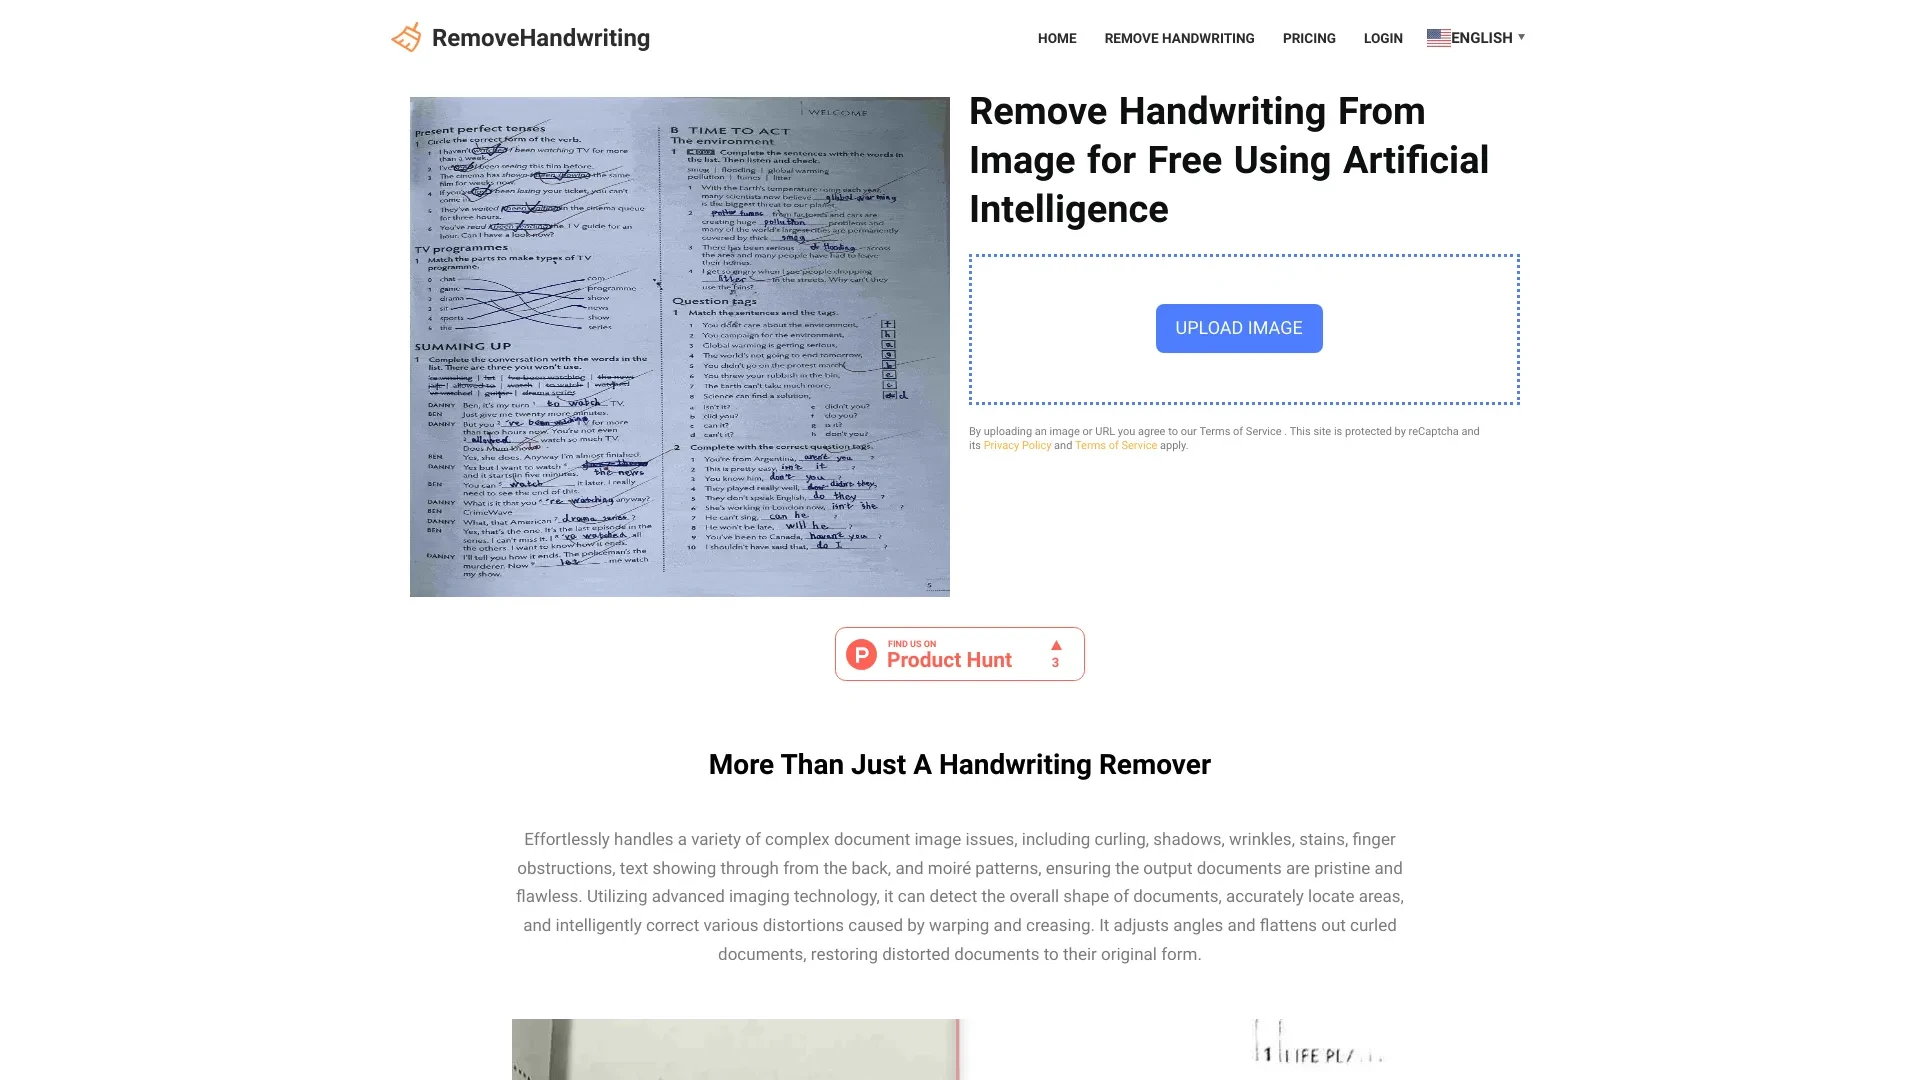Click the REMOVE HANDWRITING navigation tab
This screenshot has width=1920, height=1080.
[x=1179, y=37]
